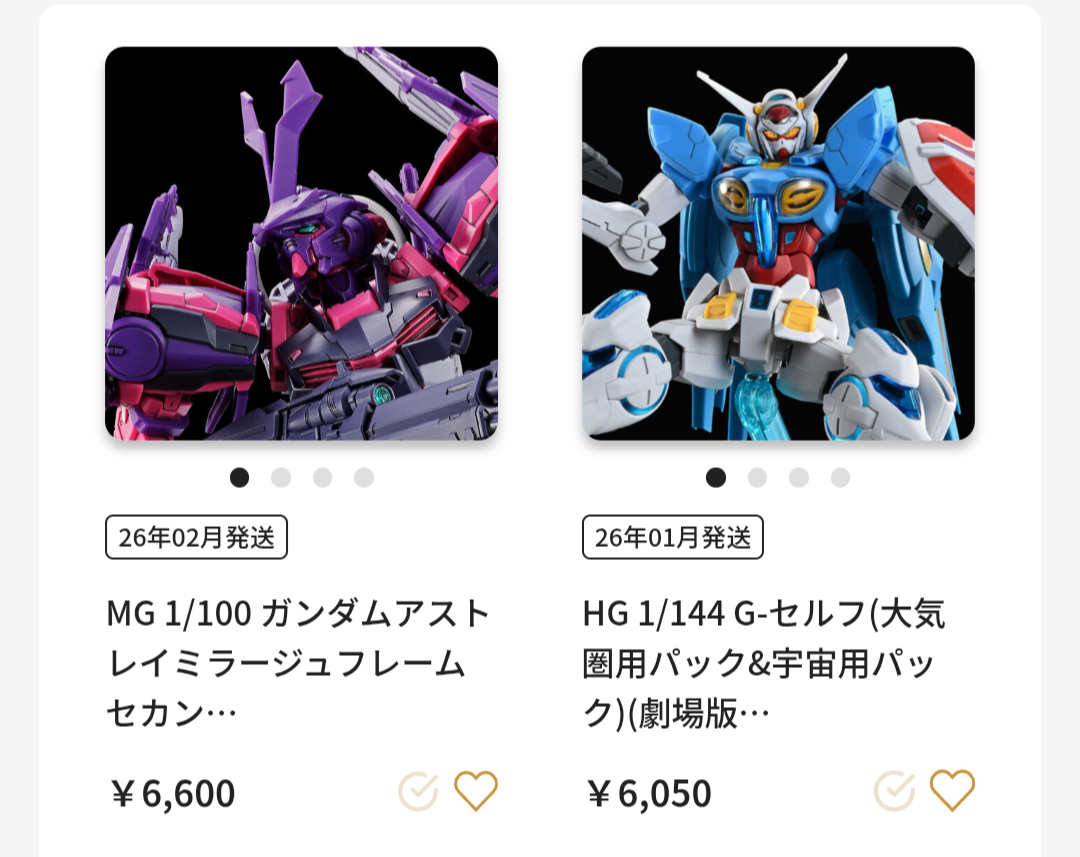Viewport: 1080px width, 857px height.
Task: Open the blue G-Self product image
Action: [778, 243]
